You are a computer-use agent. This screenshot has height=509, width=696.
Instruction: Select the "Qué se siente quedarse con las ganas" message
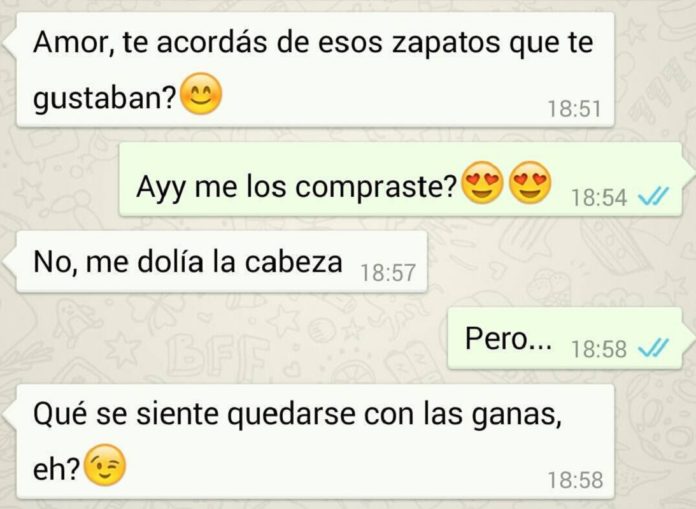315,442
